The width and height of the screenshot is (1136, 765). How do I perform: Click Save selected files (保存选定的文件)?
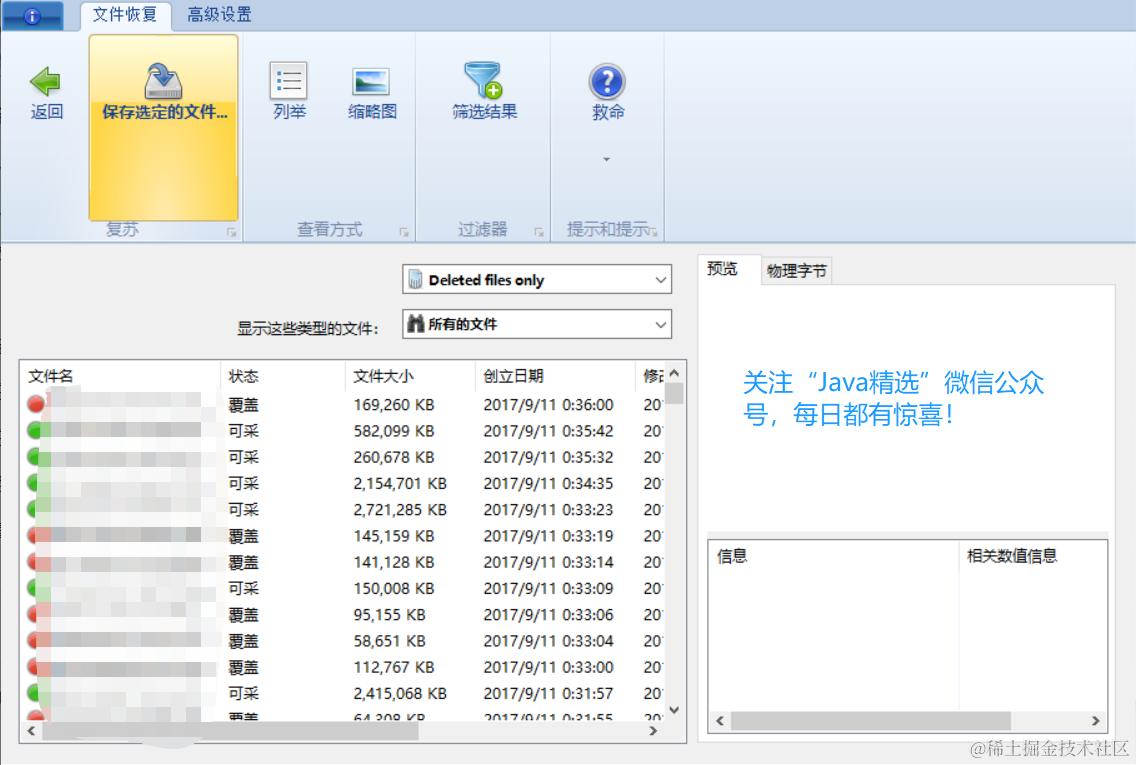point(164,128)
